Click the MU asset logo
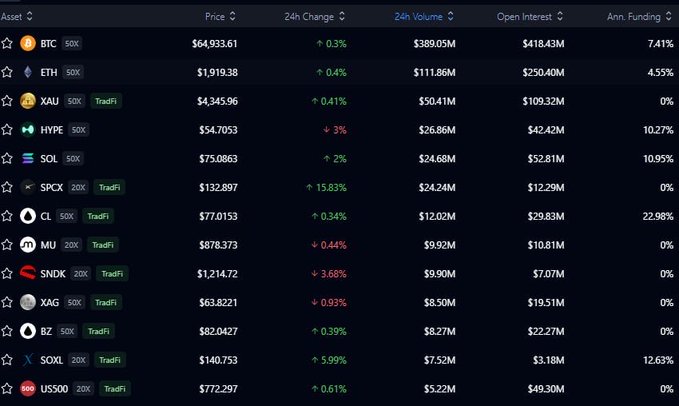Screen dimensions: 679x406 click(x=28, y=245)
